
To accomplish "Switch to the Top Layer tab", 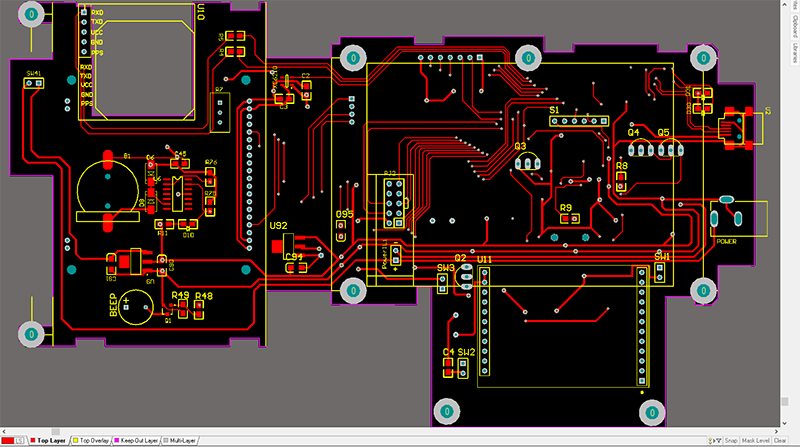I will (48, 440).
